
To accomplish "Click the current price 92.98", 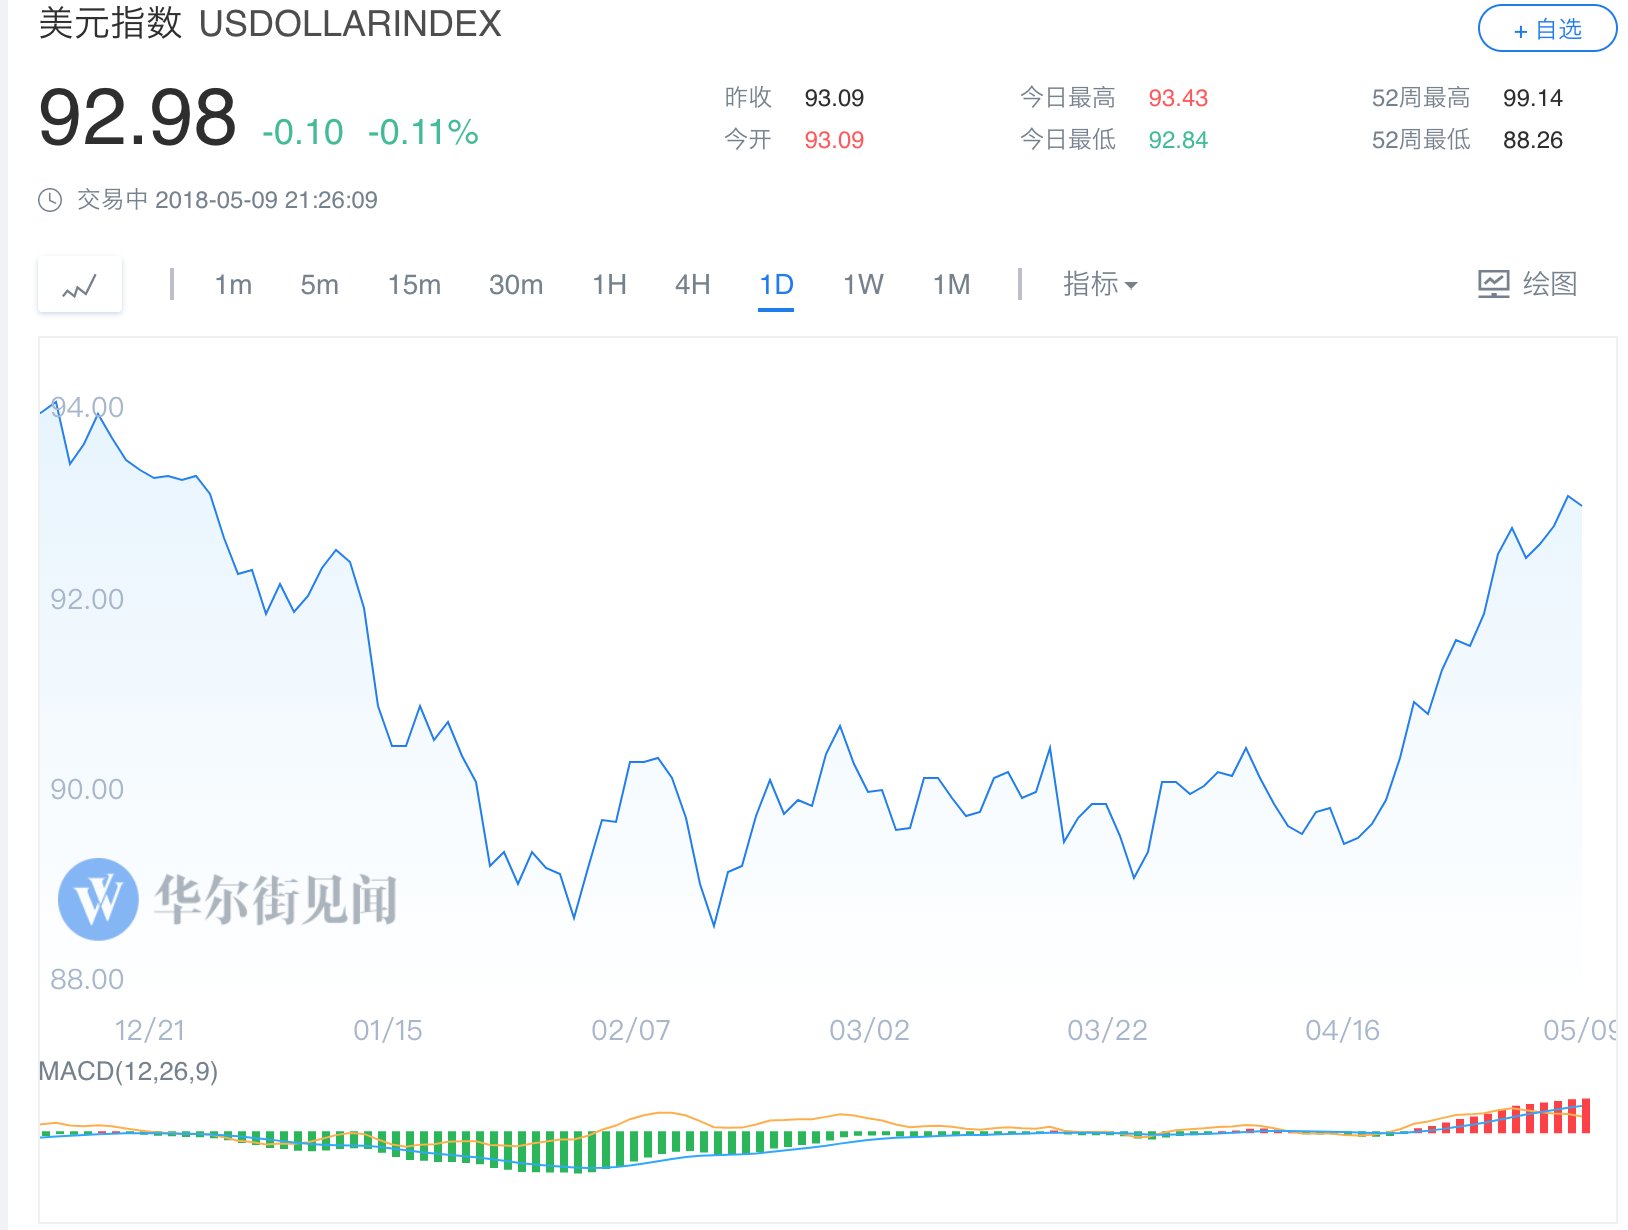I will click(x=137, y=118).
